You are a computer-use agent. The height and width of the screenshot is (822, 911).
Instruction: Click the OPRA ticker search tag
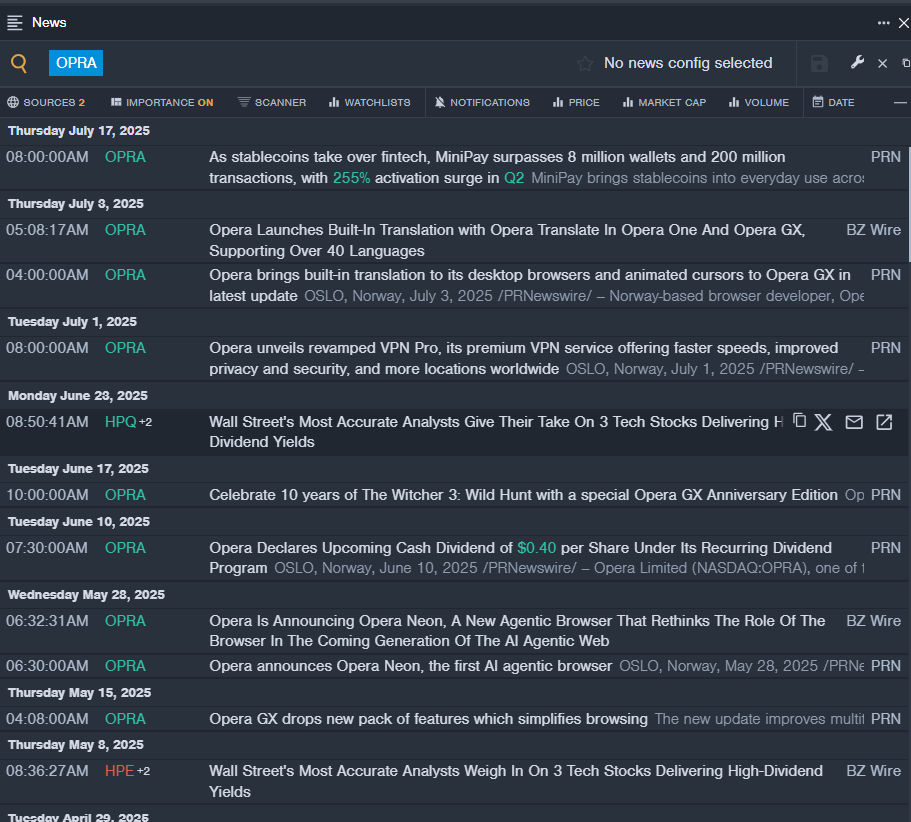click(76, 63)
